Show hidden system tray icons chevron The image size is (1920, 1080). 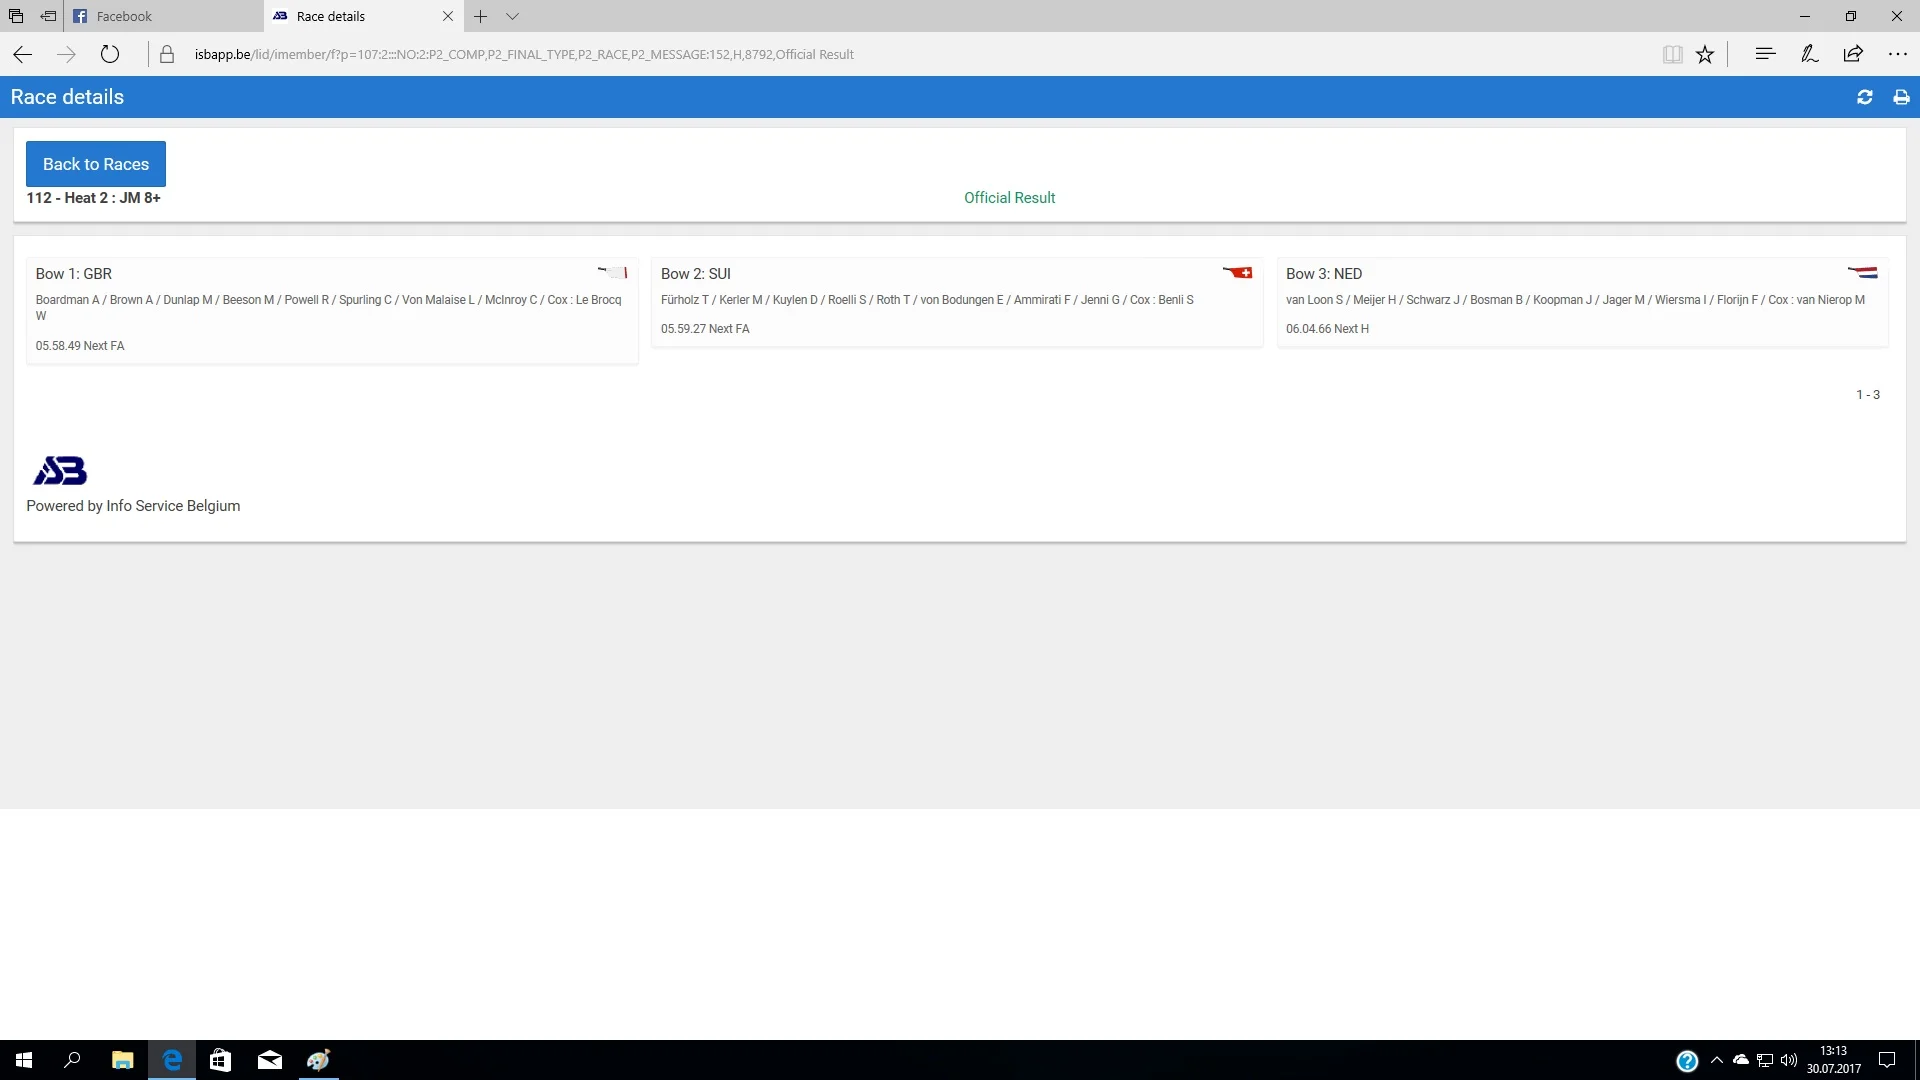coord(1716,1060)
